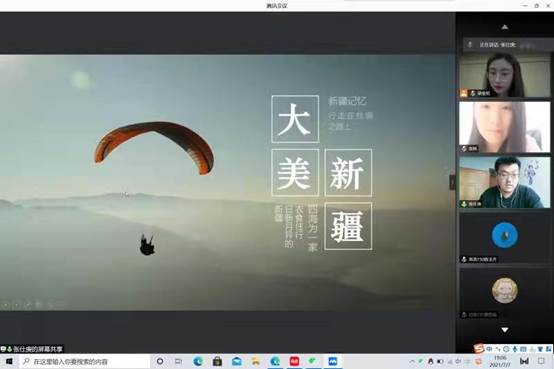Collapse the participant video side panel handle
Screen dimensions: 554x369
[452, 182]
